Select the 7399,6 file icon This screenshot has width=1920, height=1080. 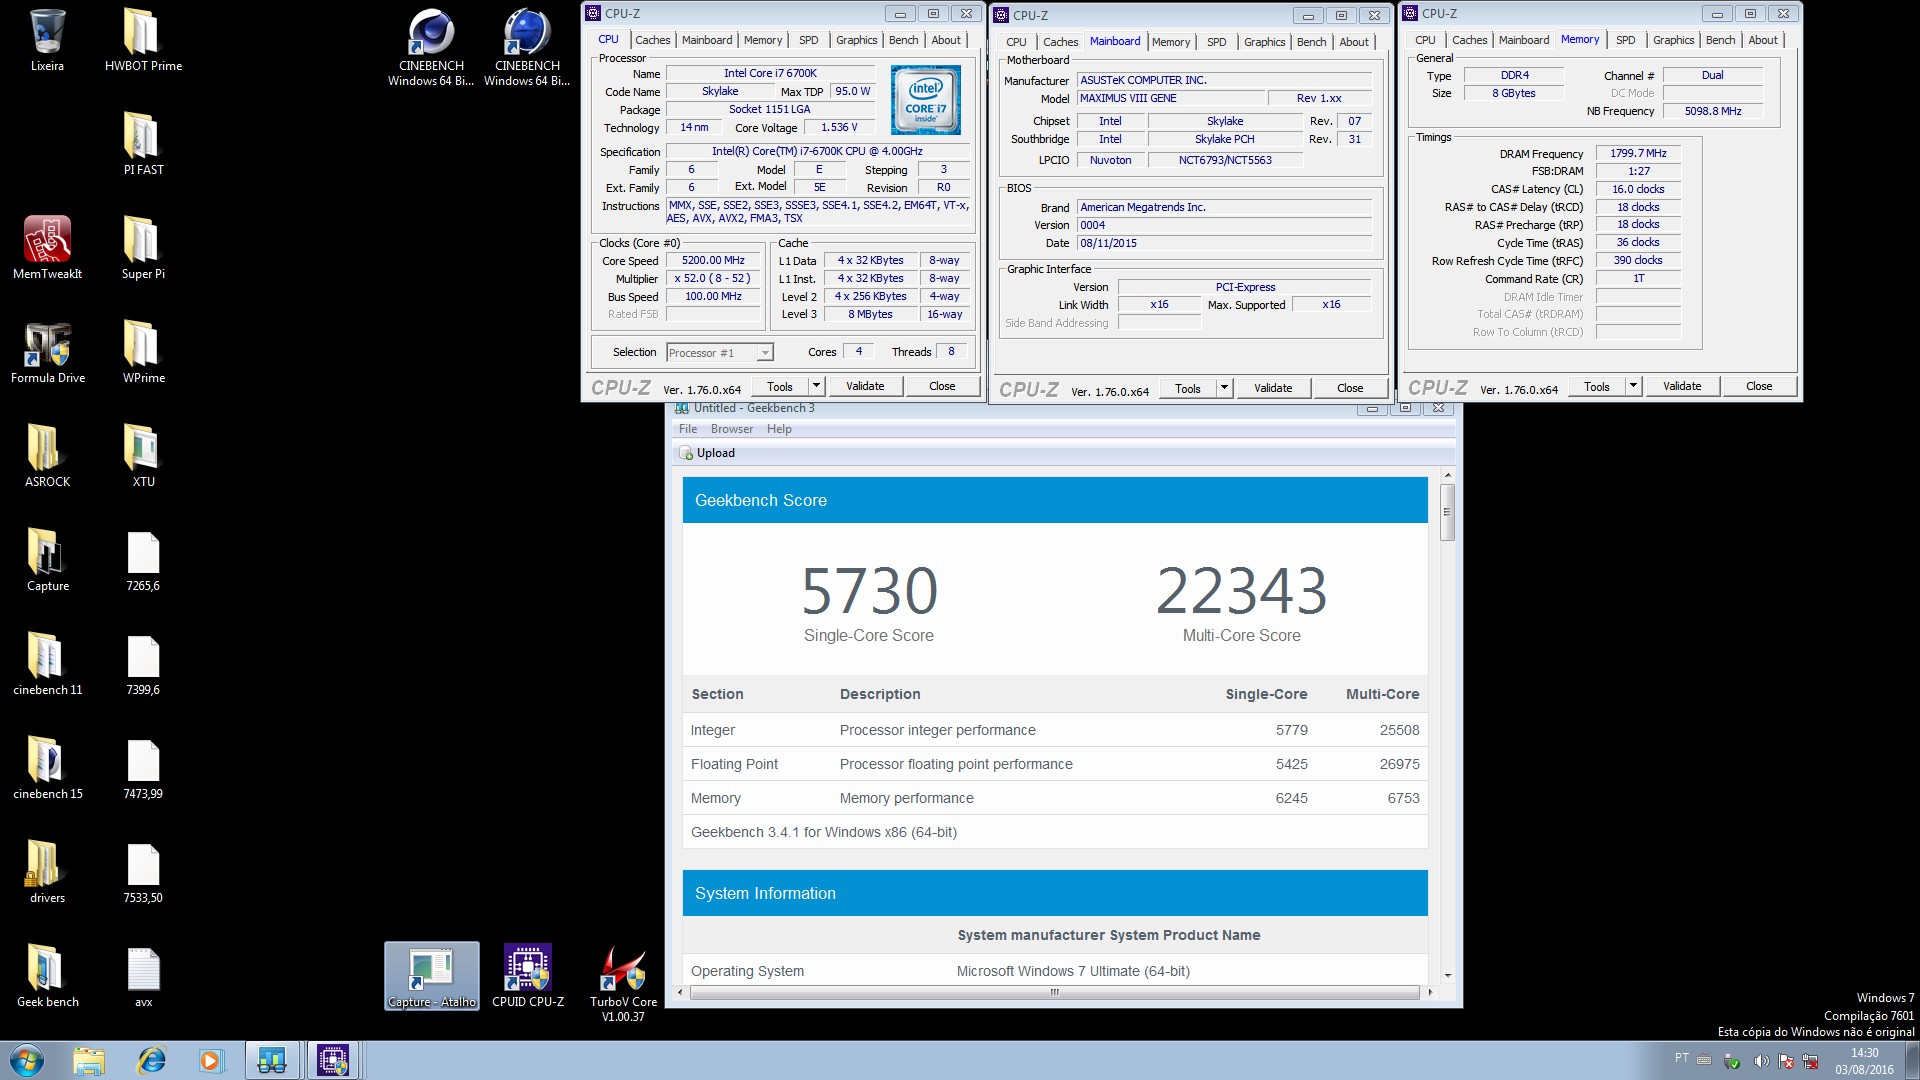pyautogui.click(x=143, y=664)
